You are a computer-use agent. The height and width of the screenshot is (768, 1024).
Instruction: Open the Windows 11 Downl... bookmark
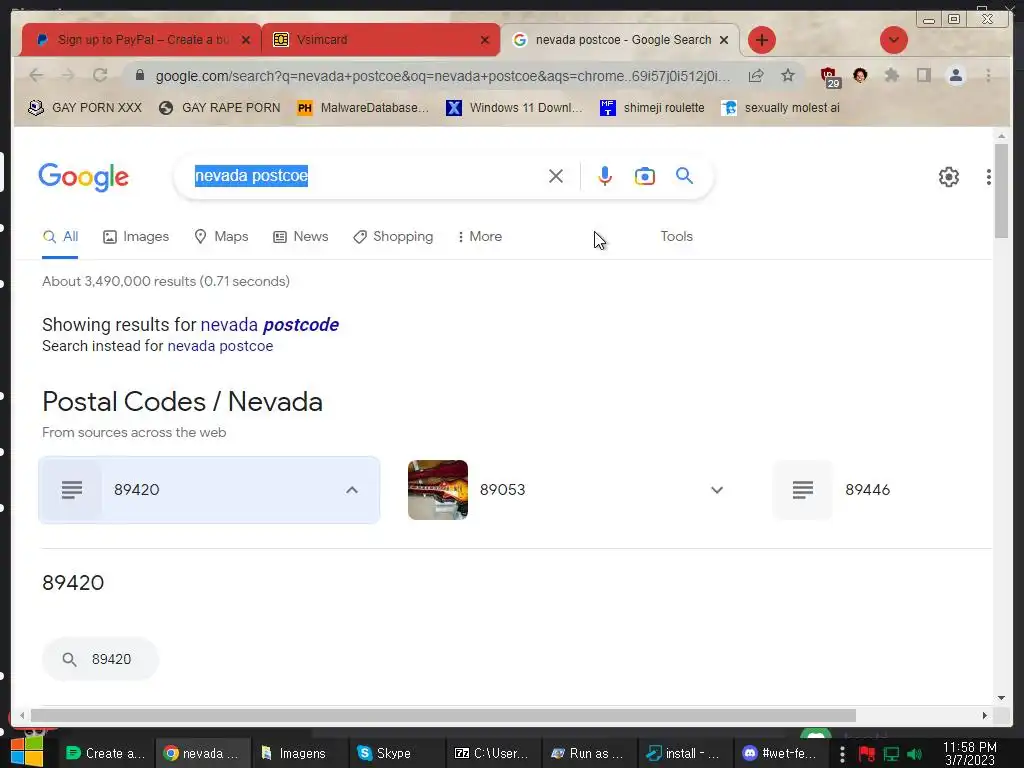click(514, 108)
